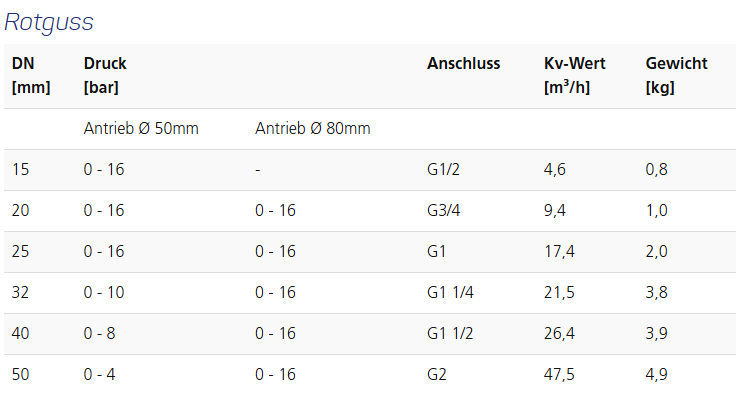The height and width of the screenshot is (398, 736).
Task: Click the G1 1/4 connection cell
Action: pos(450,292)
